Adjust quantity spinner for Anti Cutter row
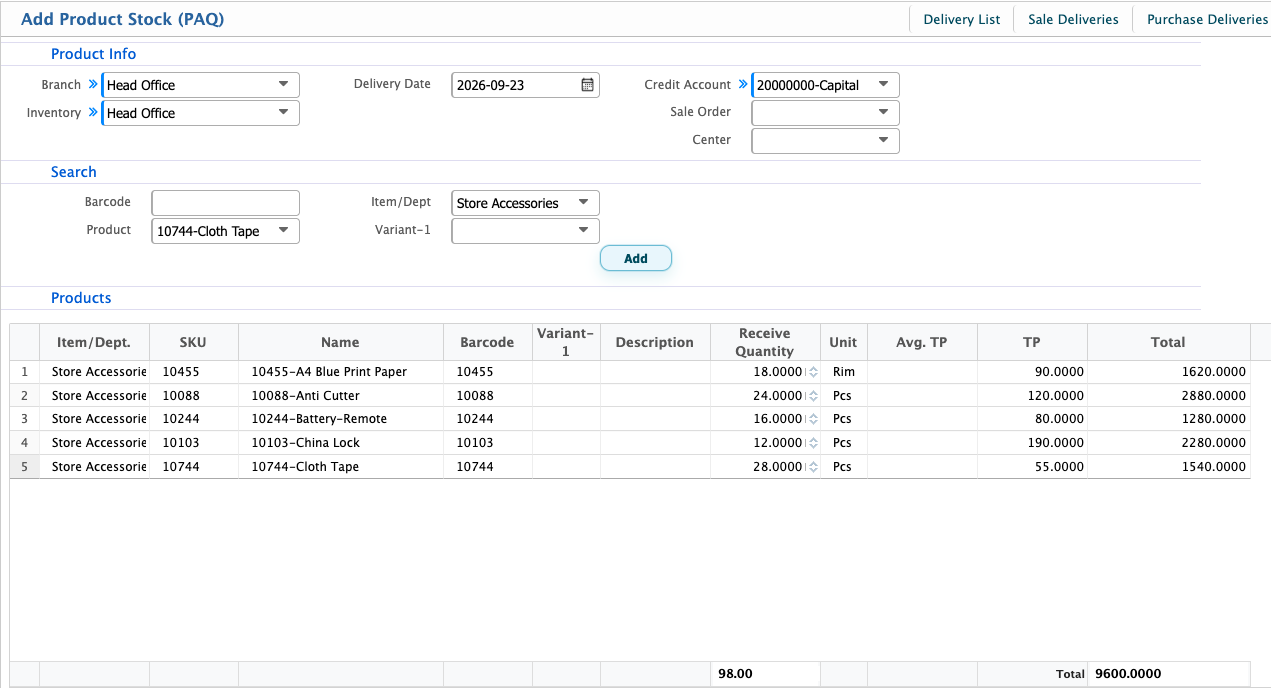Viewport: 1271px width, 688px height. coord(813,396)
